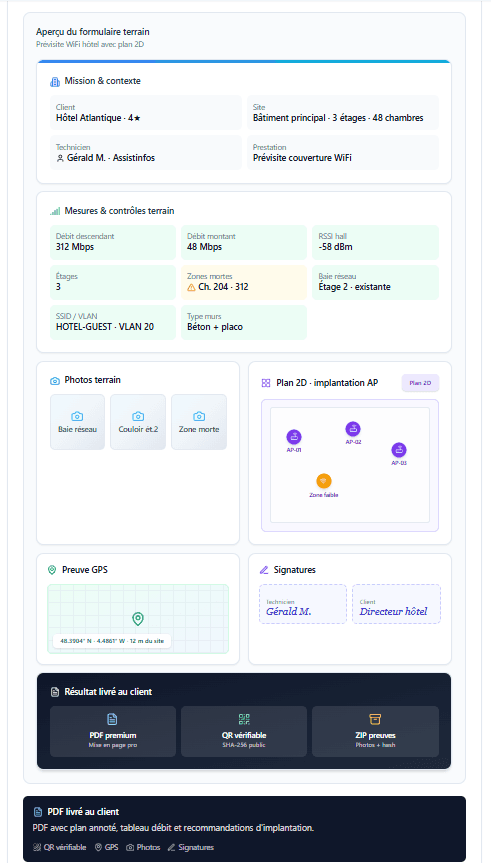Click the PDF premium document icon
This screenshot has height=863, width=491.
[x=112, y=719]
